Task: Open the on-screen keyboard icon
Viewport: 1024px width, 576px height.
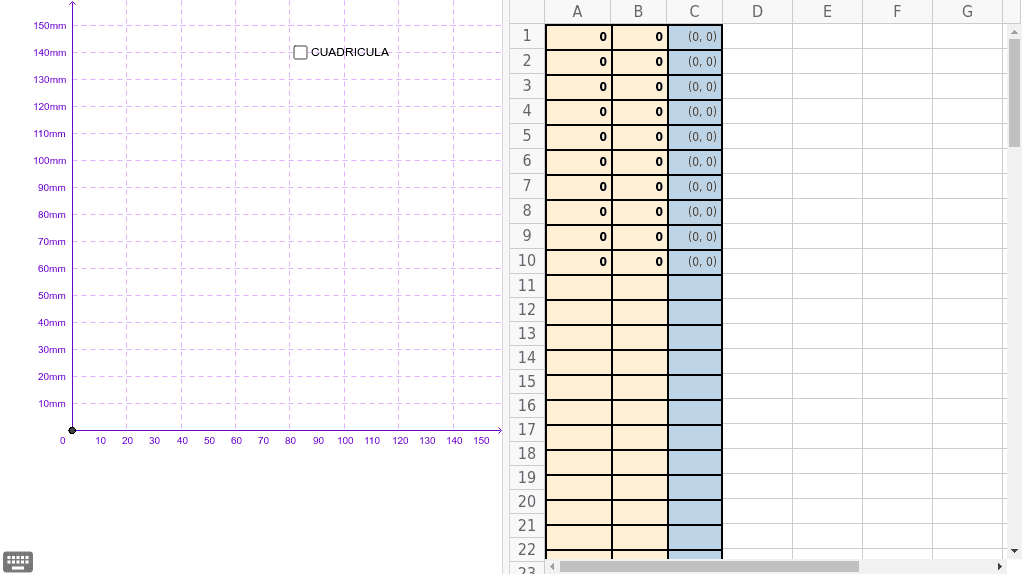Action: click(x=18, y=562)
